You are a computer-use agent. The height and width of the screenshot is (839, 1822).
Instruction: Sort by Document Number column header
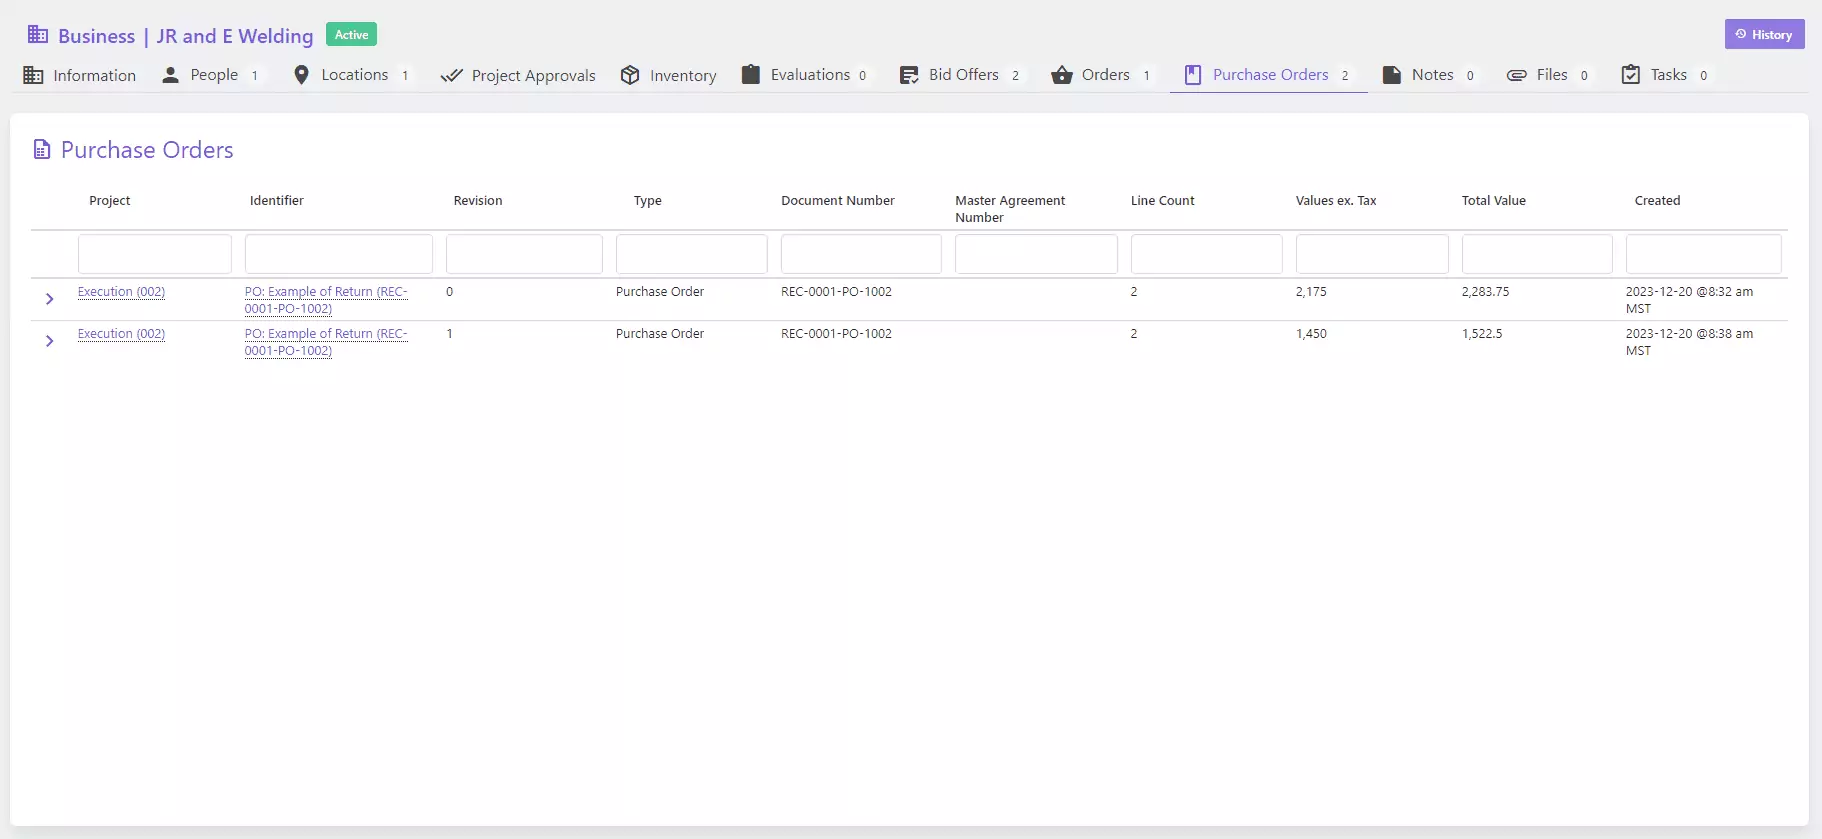tap(838, 201)
